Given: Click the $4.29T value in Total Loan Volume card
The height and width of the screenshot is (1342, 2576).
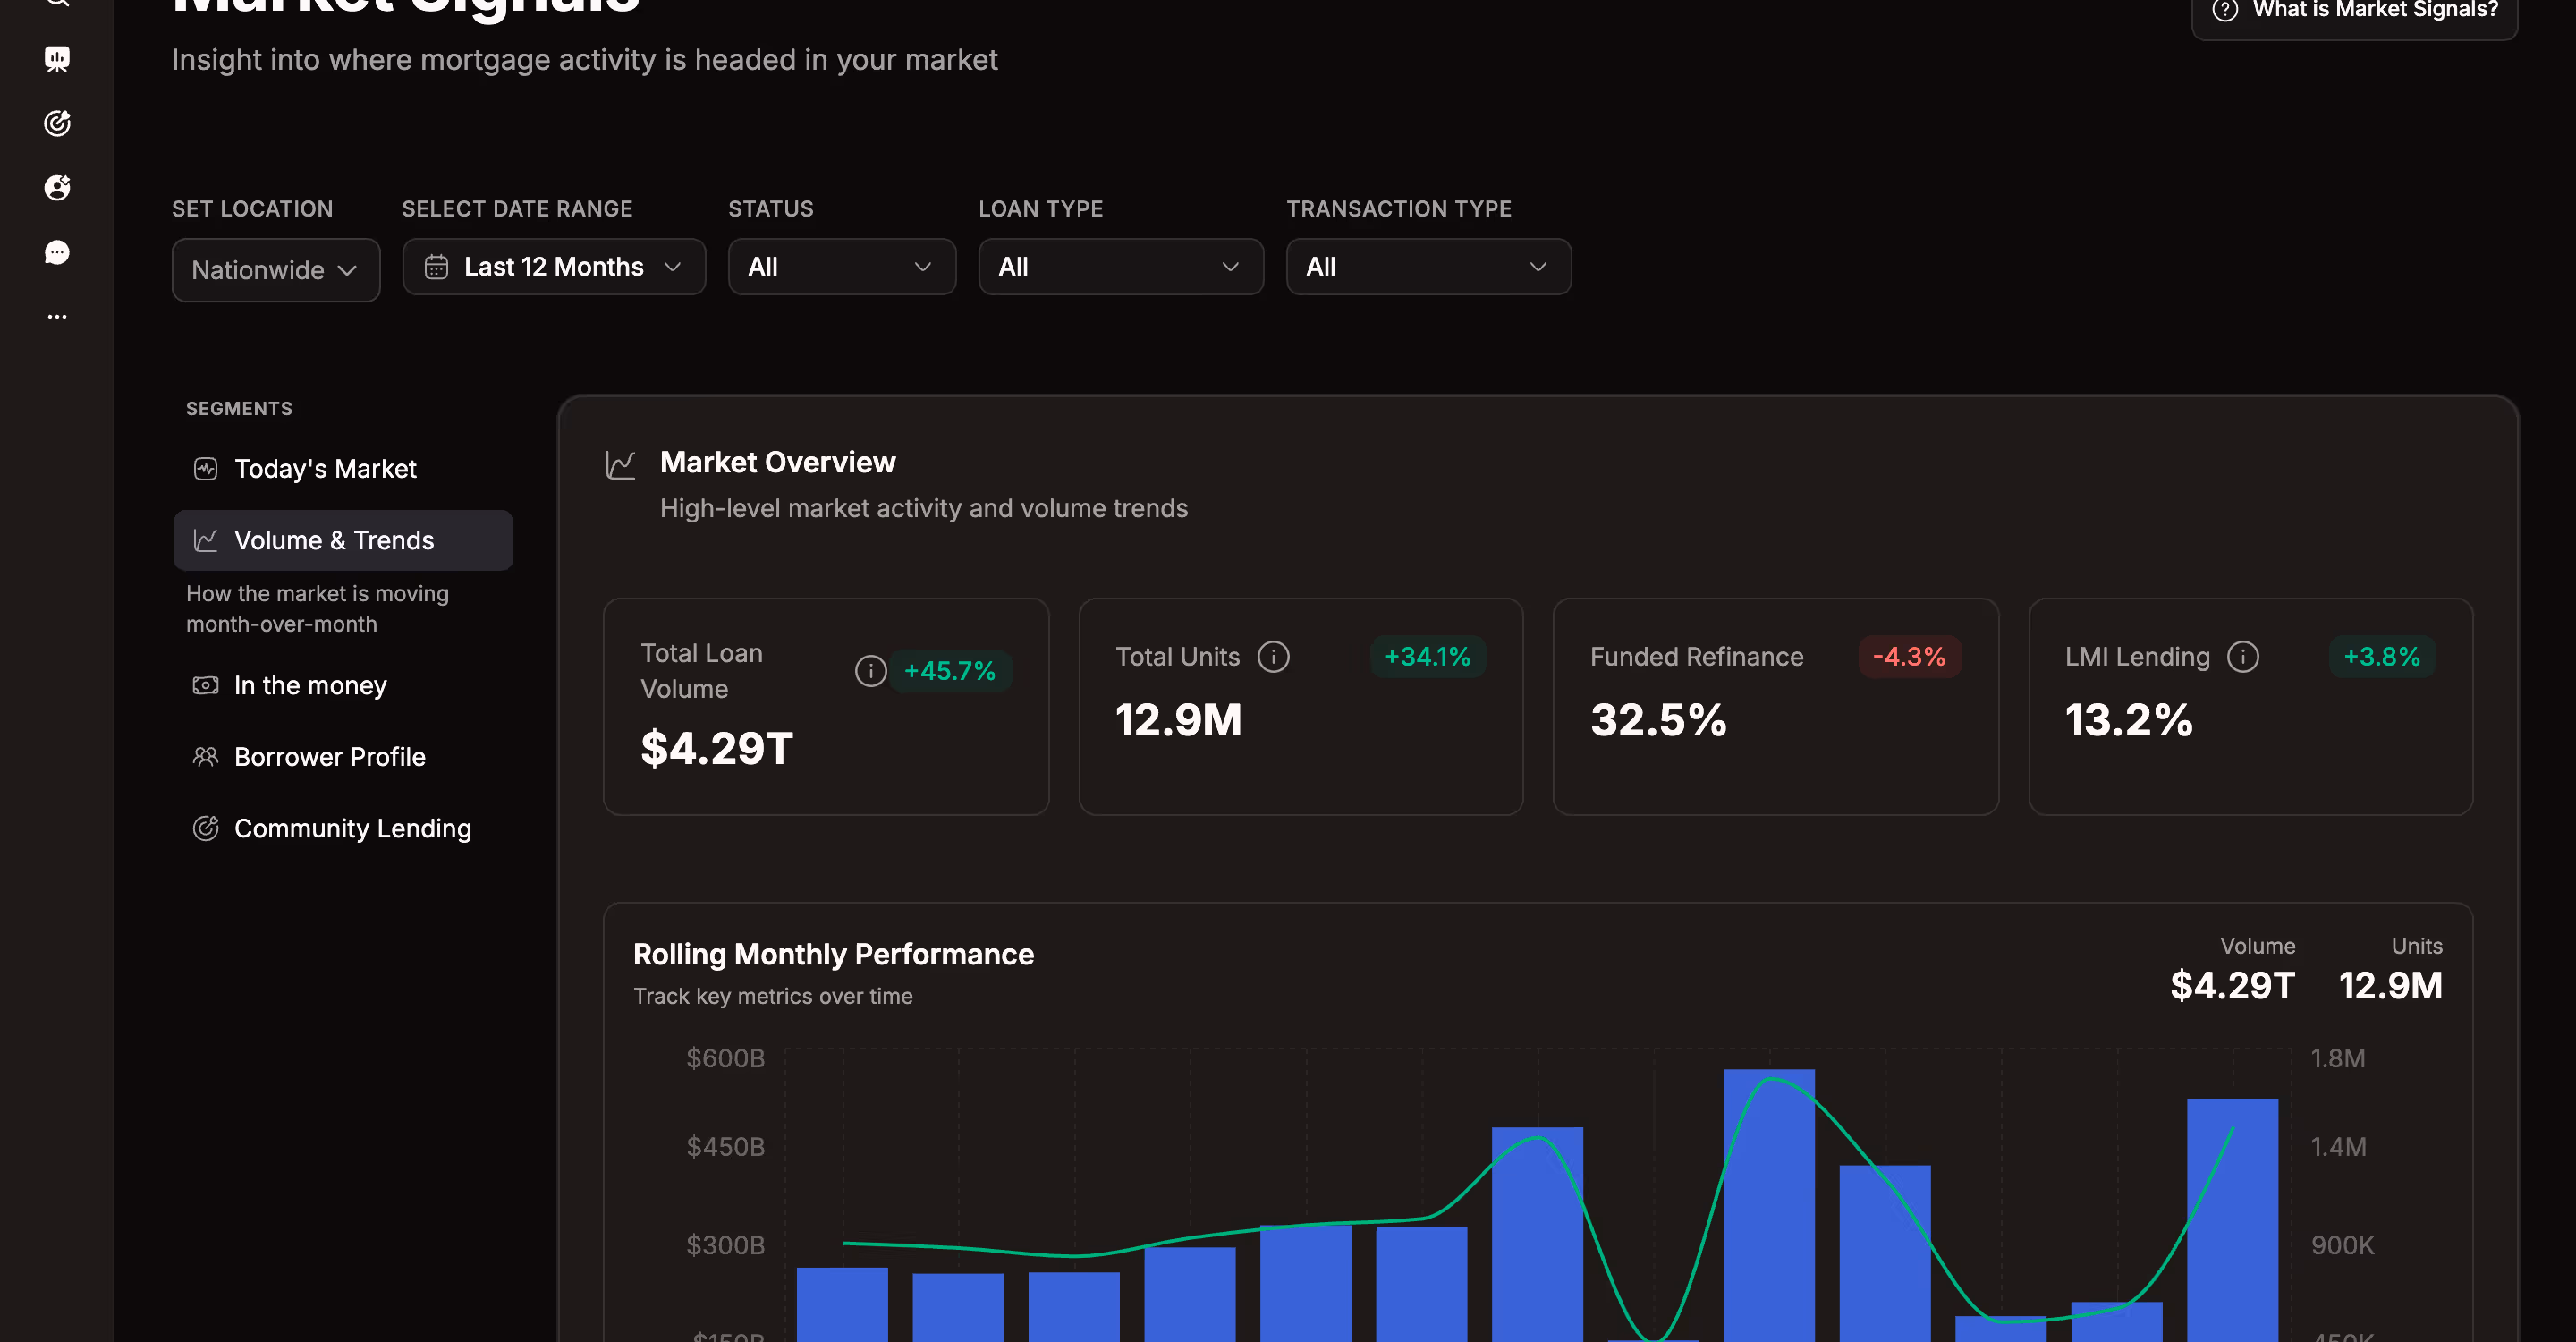Looking at the screenshot, I should (717, 748).
